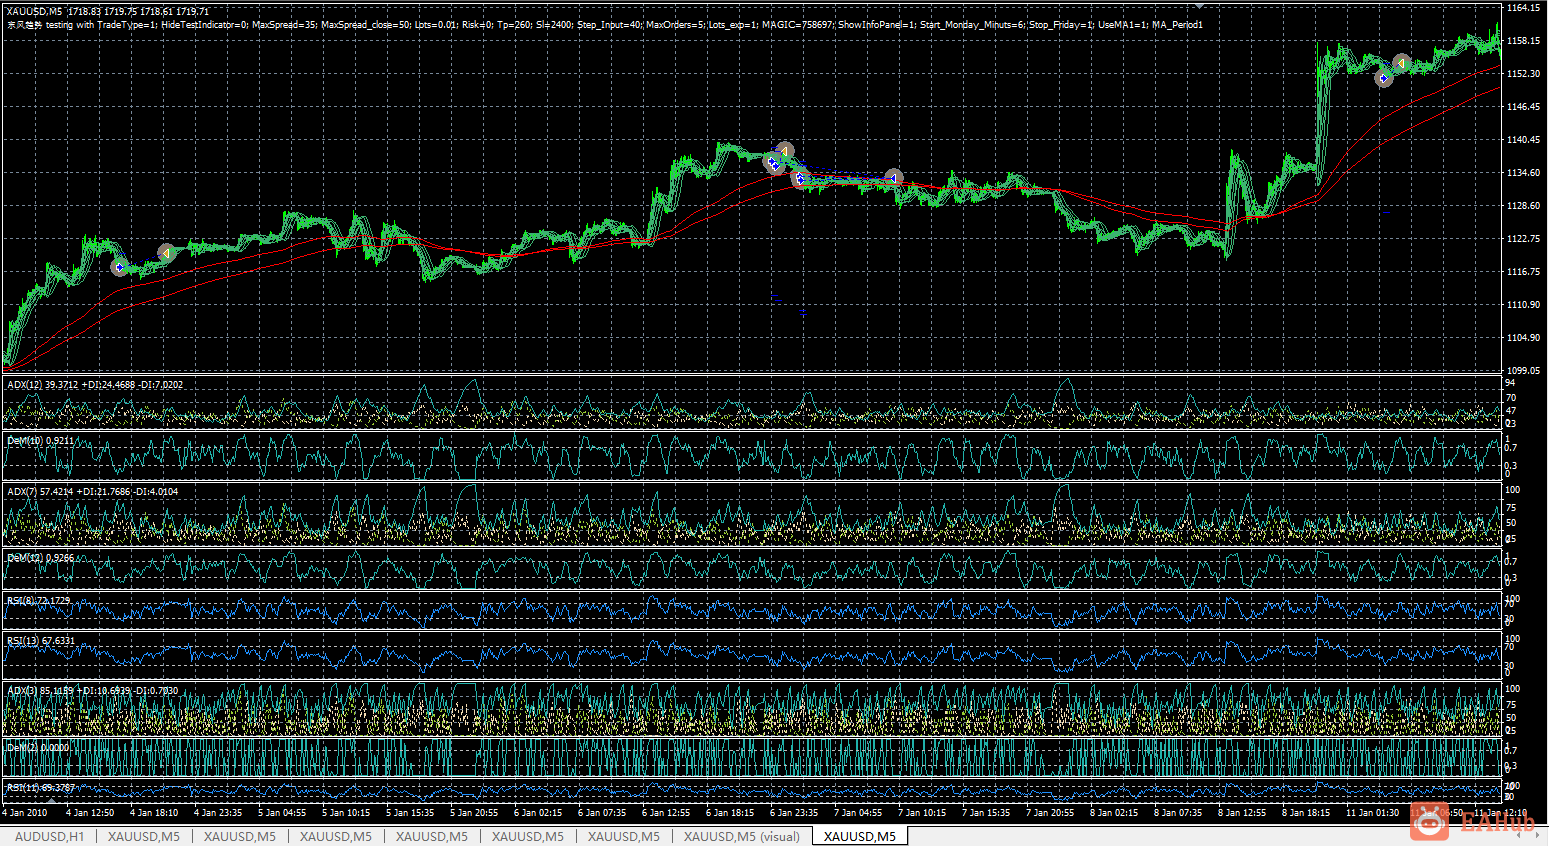Switch to the AUDUSD,H1 chart tab
This screenshot has height=847, width=1549.
49,836
